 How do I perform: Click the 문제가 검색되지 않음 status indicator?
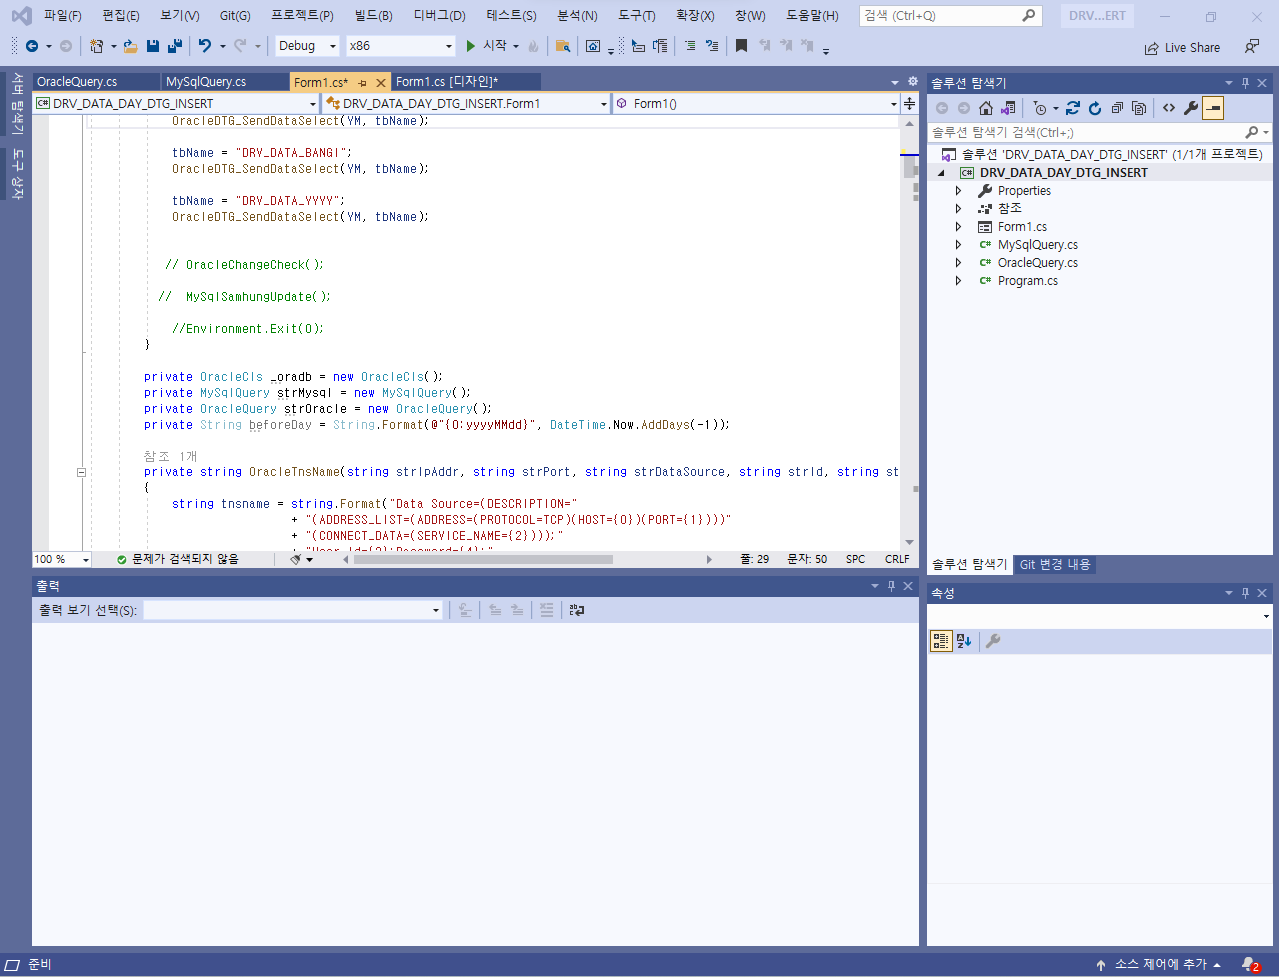(177, 559)
